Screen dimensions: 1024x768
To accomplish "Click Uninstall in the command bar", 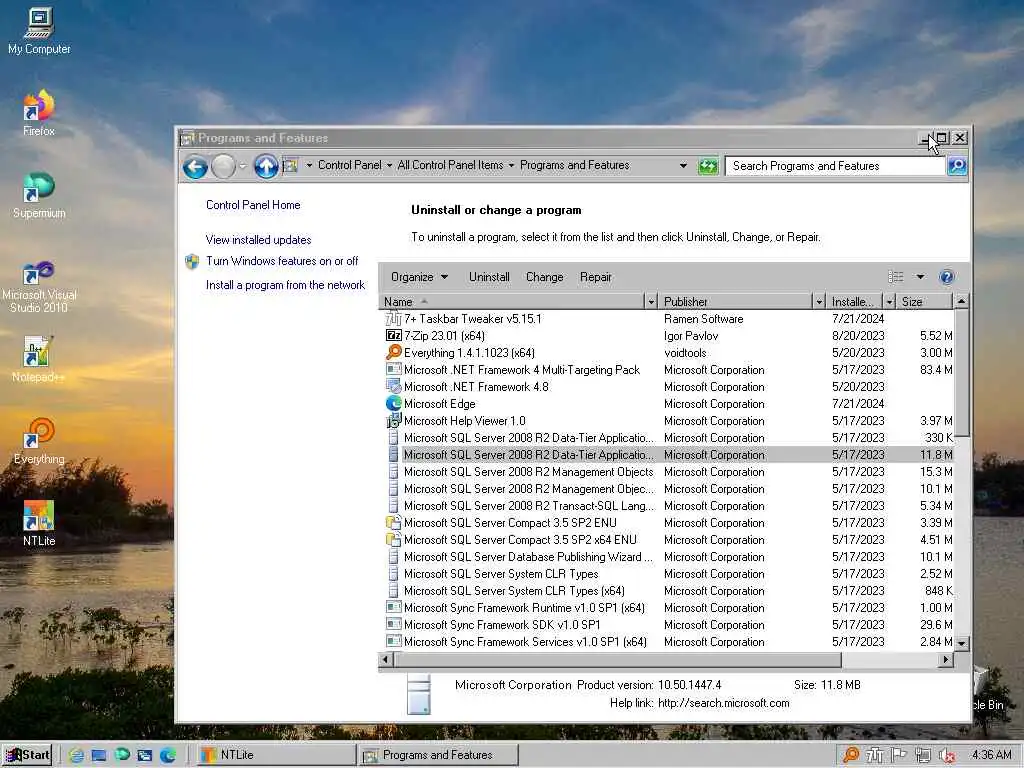I will (x=489, y=277).
